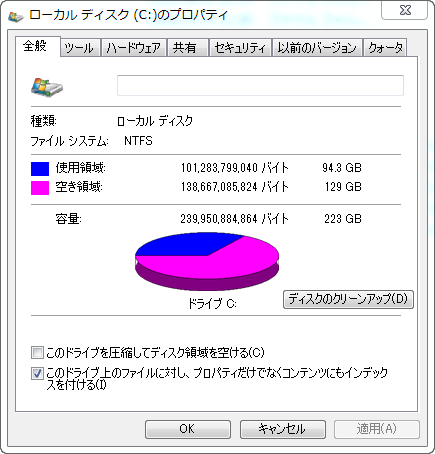Select the 共有 tab
The width and height of the screenshot is (435, 454).
click(x=187, y=48)
